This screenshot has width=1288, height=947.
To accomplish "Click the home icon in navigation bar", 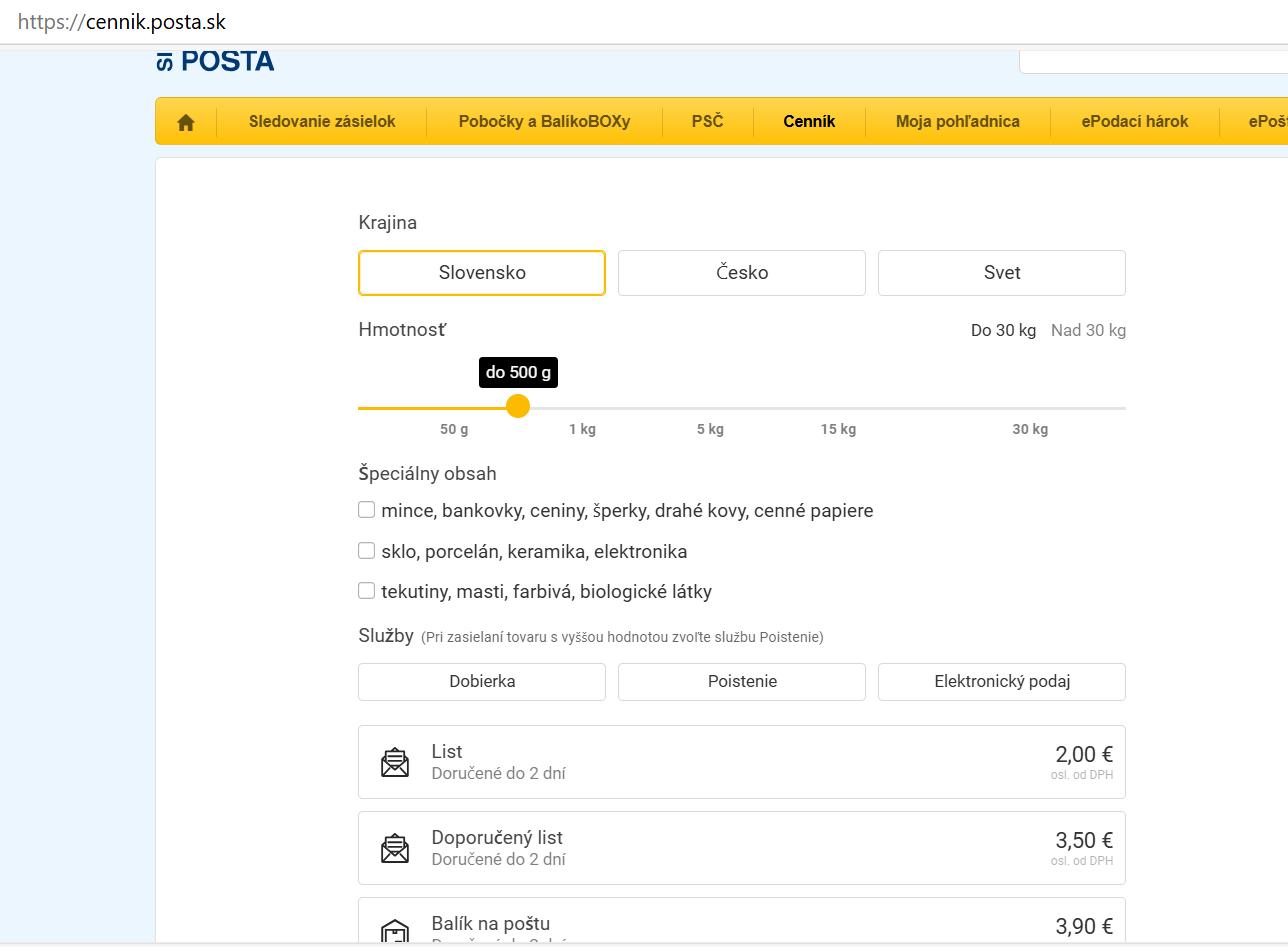I will 185,122.
